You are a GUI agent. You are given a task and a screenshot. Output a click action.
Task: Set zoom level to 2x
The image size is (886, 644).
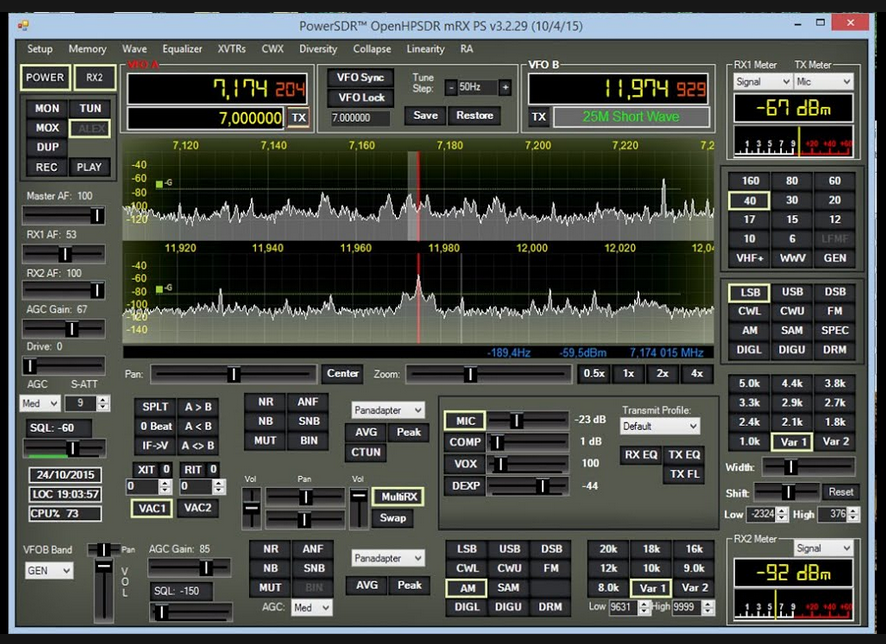[662, 374]
